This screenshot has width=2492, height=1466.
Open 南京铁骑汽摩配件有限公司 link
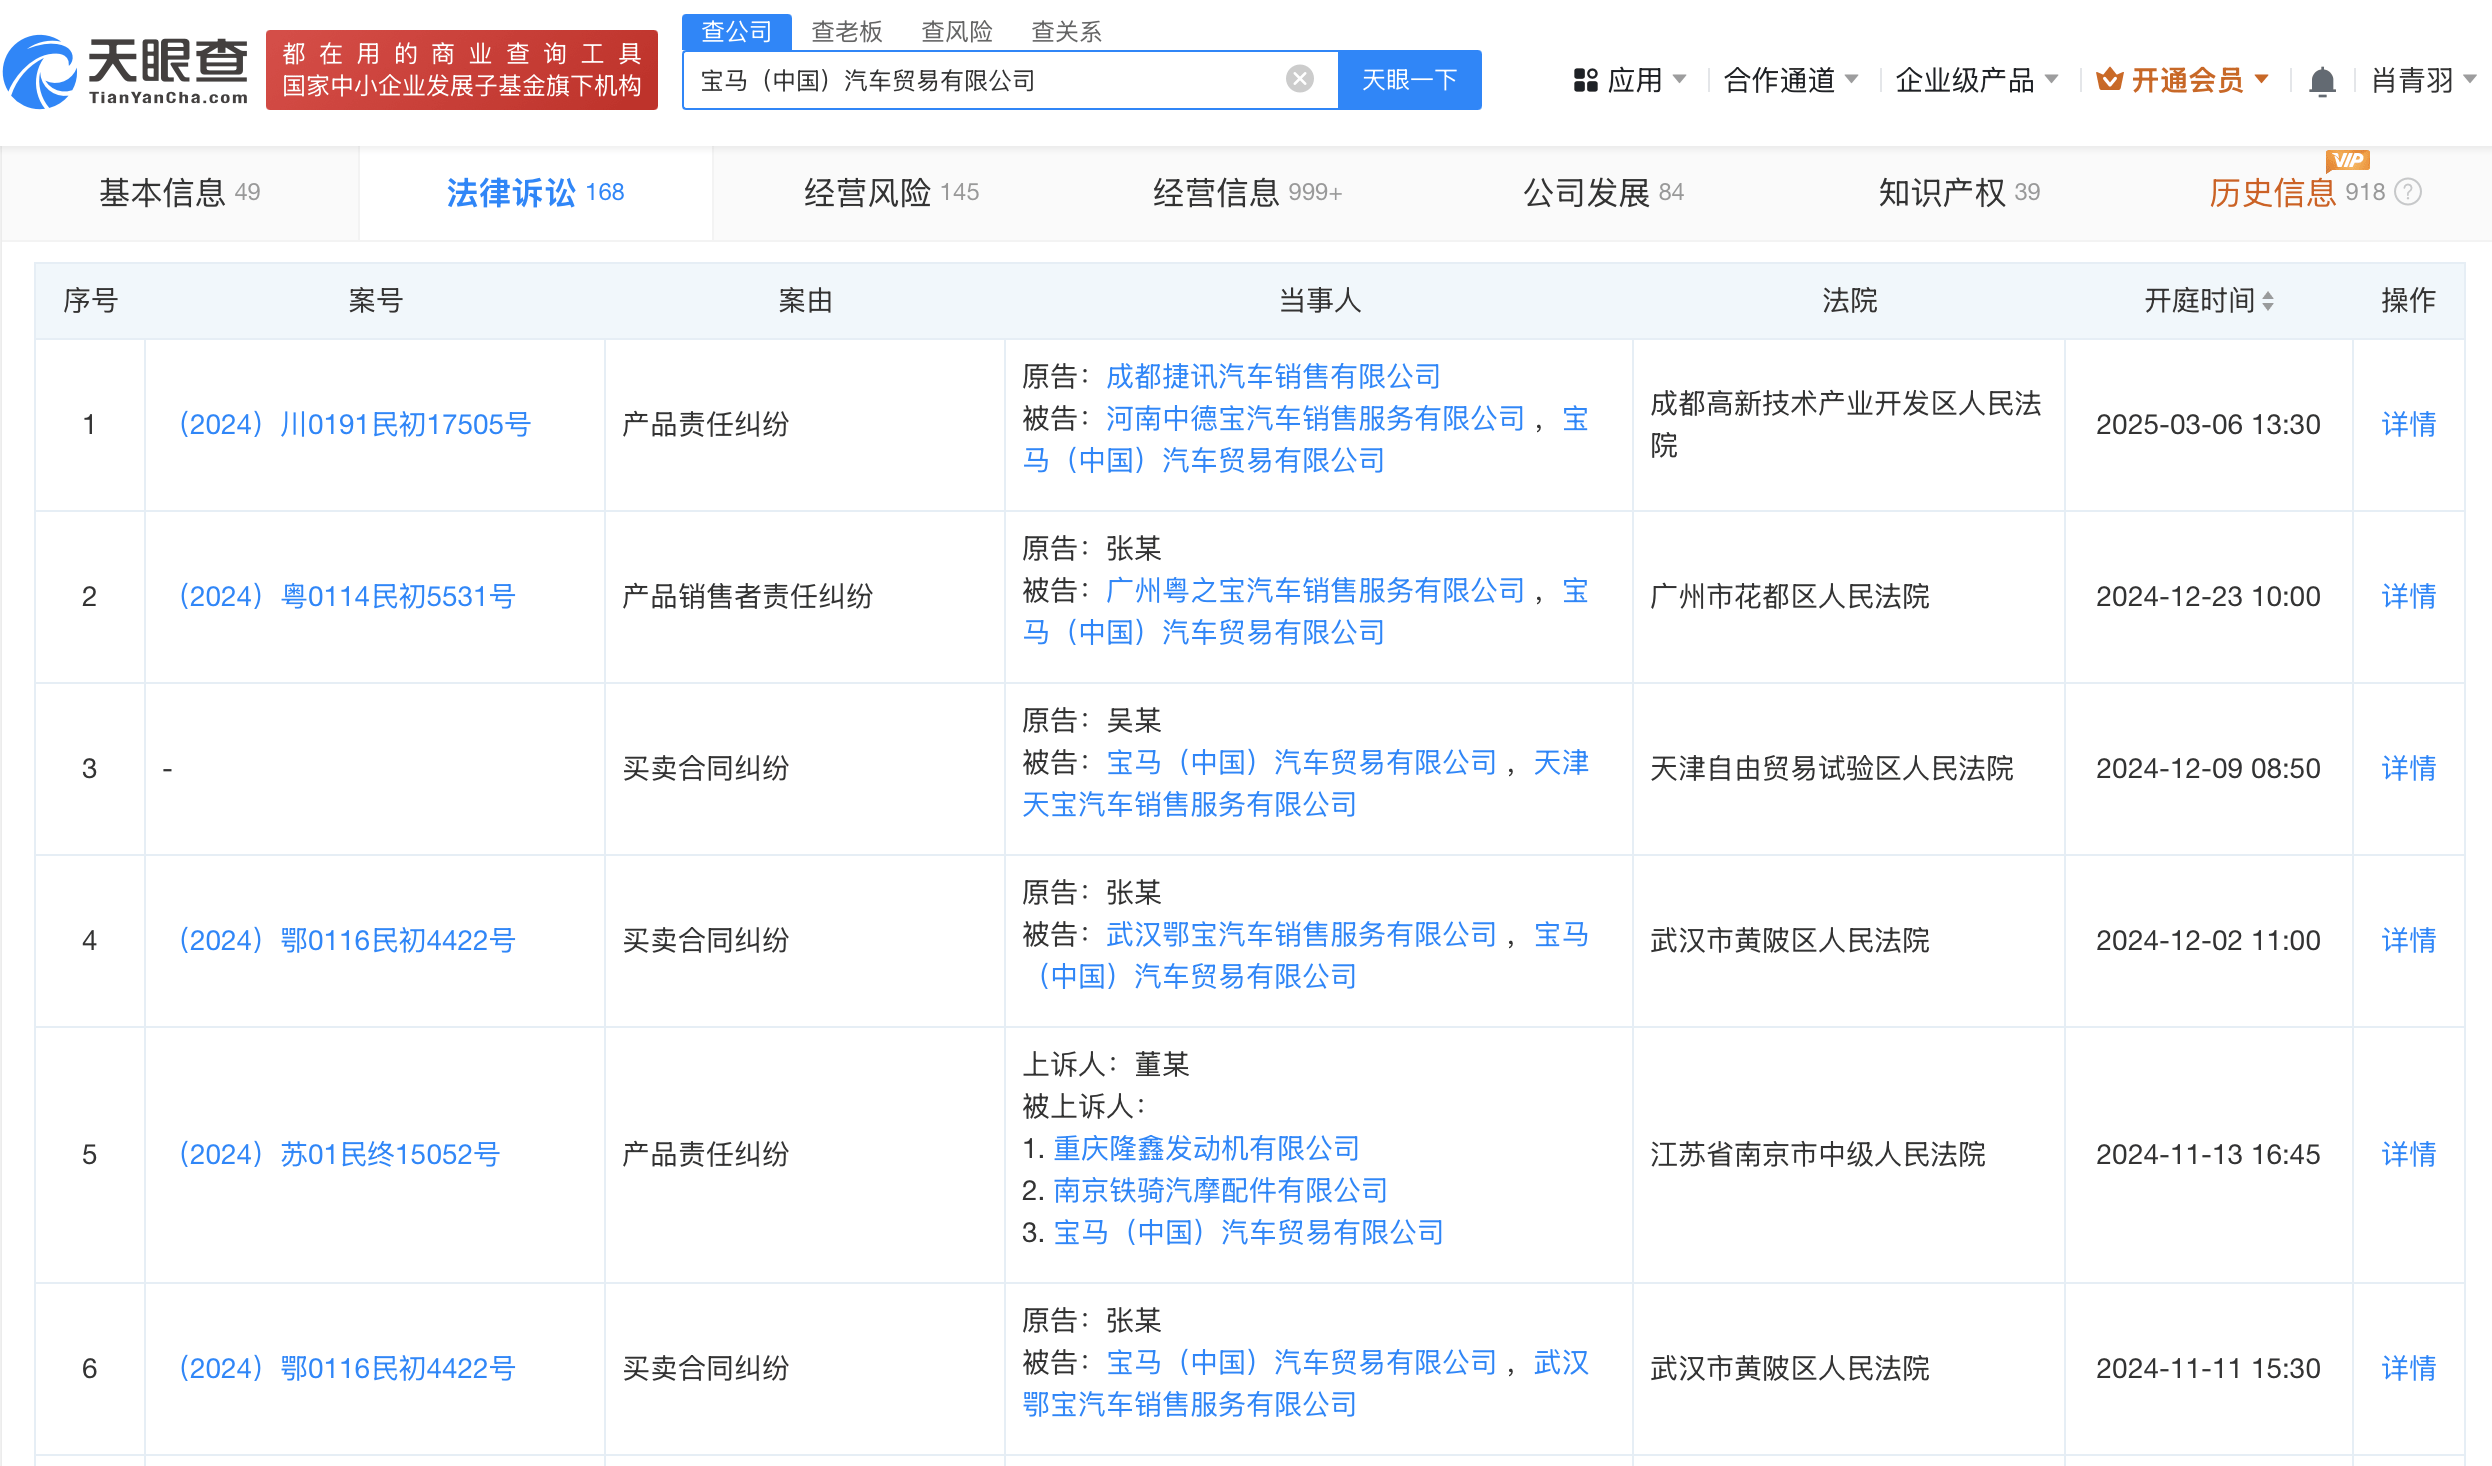[1220, 1190]
